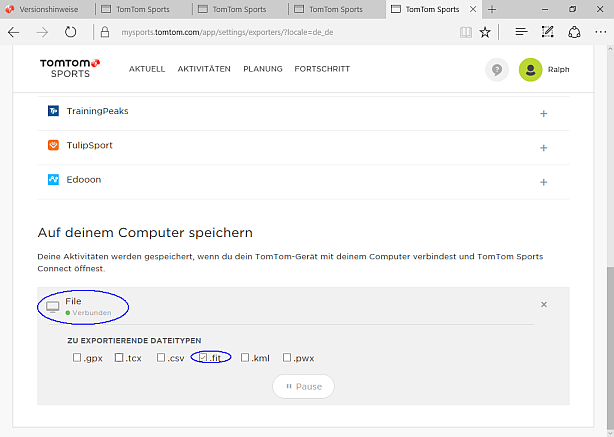The height and width of the screenshot is (437, 614).
Task: Open the PLANUNG menu item
Action: pos(263,69)
